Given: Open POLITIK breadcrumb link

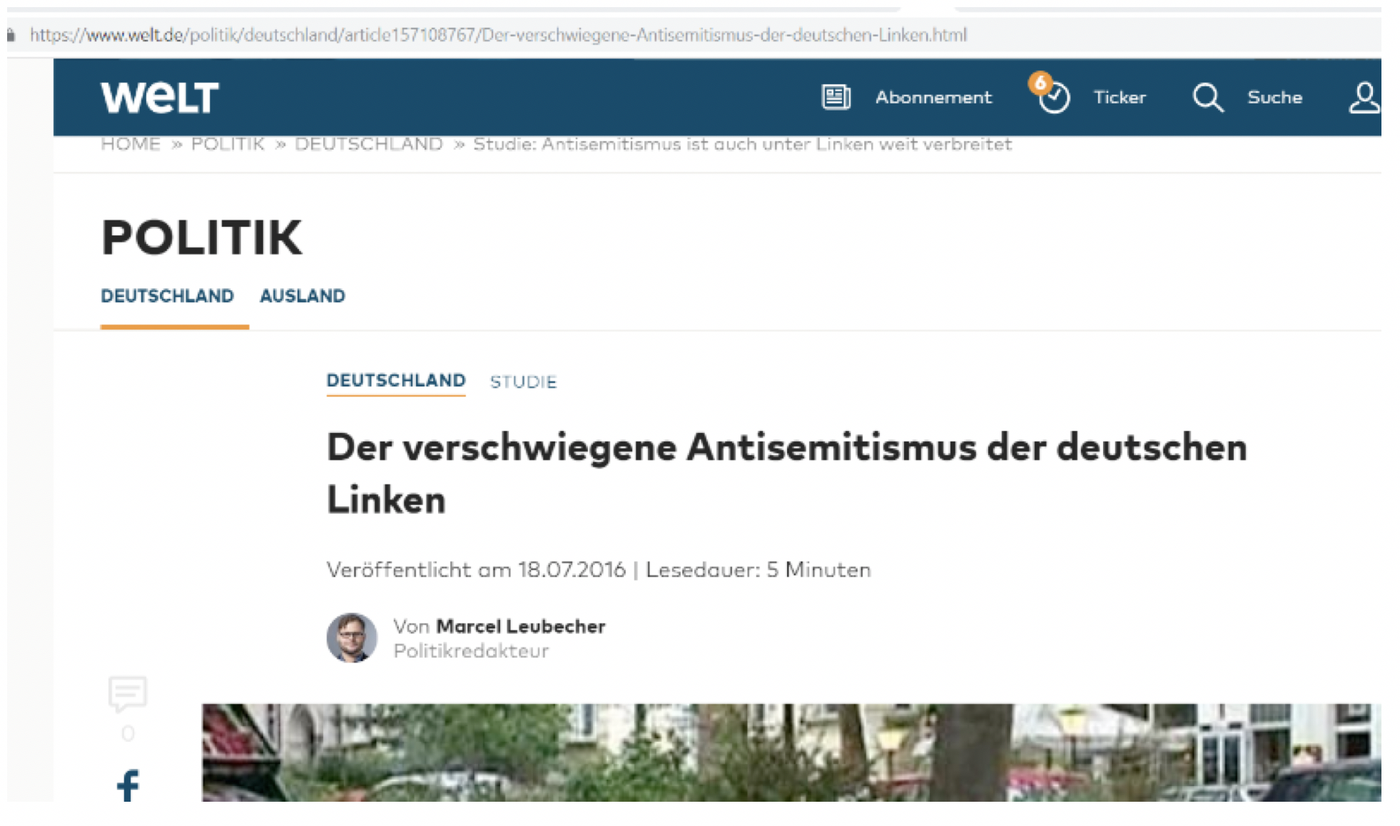Looking at the screenshot, I should 228,144.
